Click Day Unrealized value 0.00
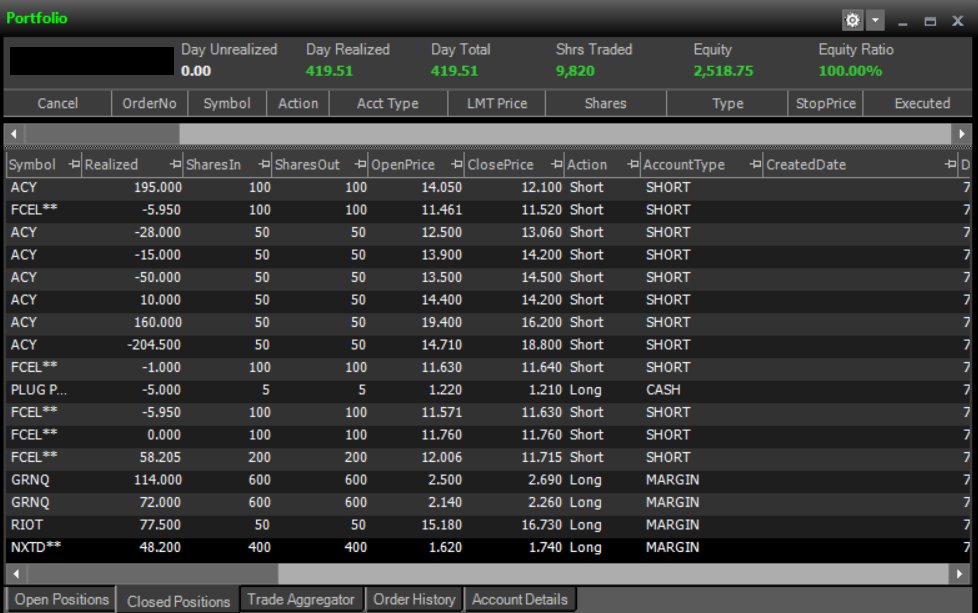This screenshot has width=978, height=613. 196,71
